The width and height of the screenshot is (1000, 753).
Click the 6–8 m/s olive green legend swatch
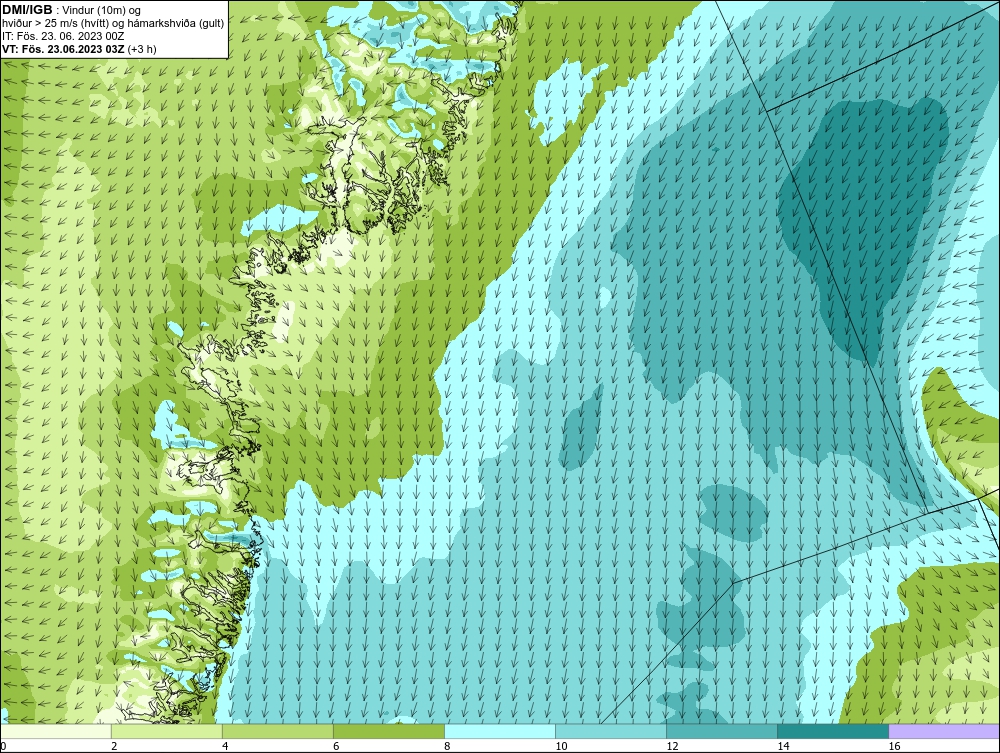point(389,731)
